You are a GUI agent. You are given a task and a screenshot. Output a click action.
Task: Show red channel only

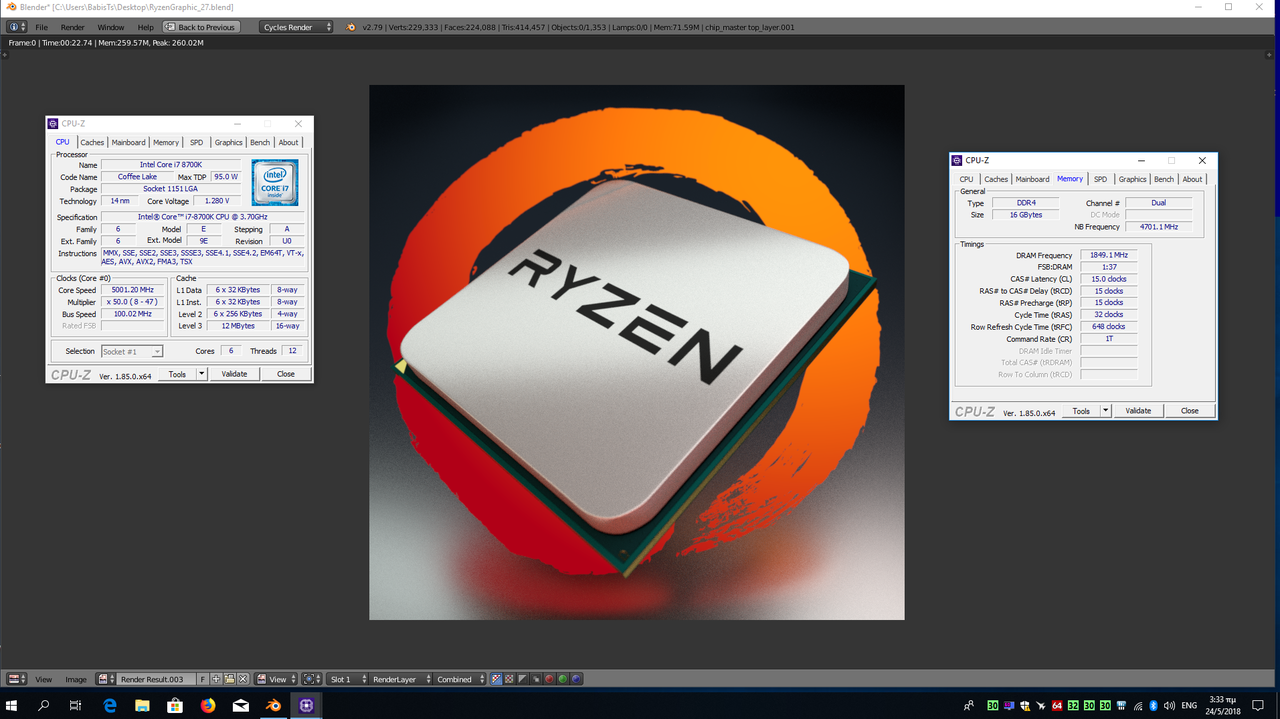coord(549,679)
